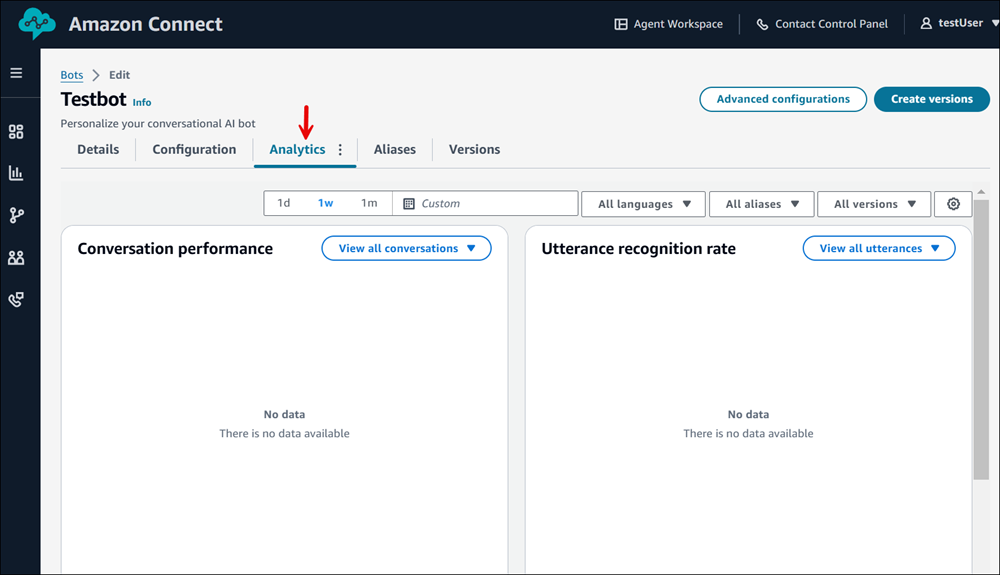The height and width of the screenshot is (575, 1000).
Task: Switch to the Configuration tab
Action: (x=194, y=149)
